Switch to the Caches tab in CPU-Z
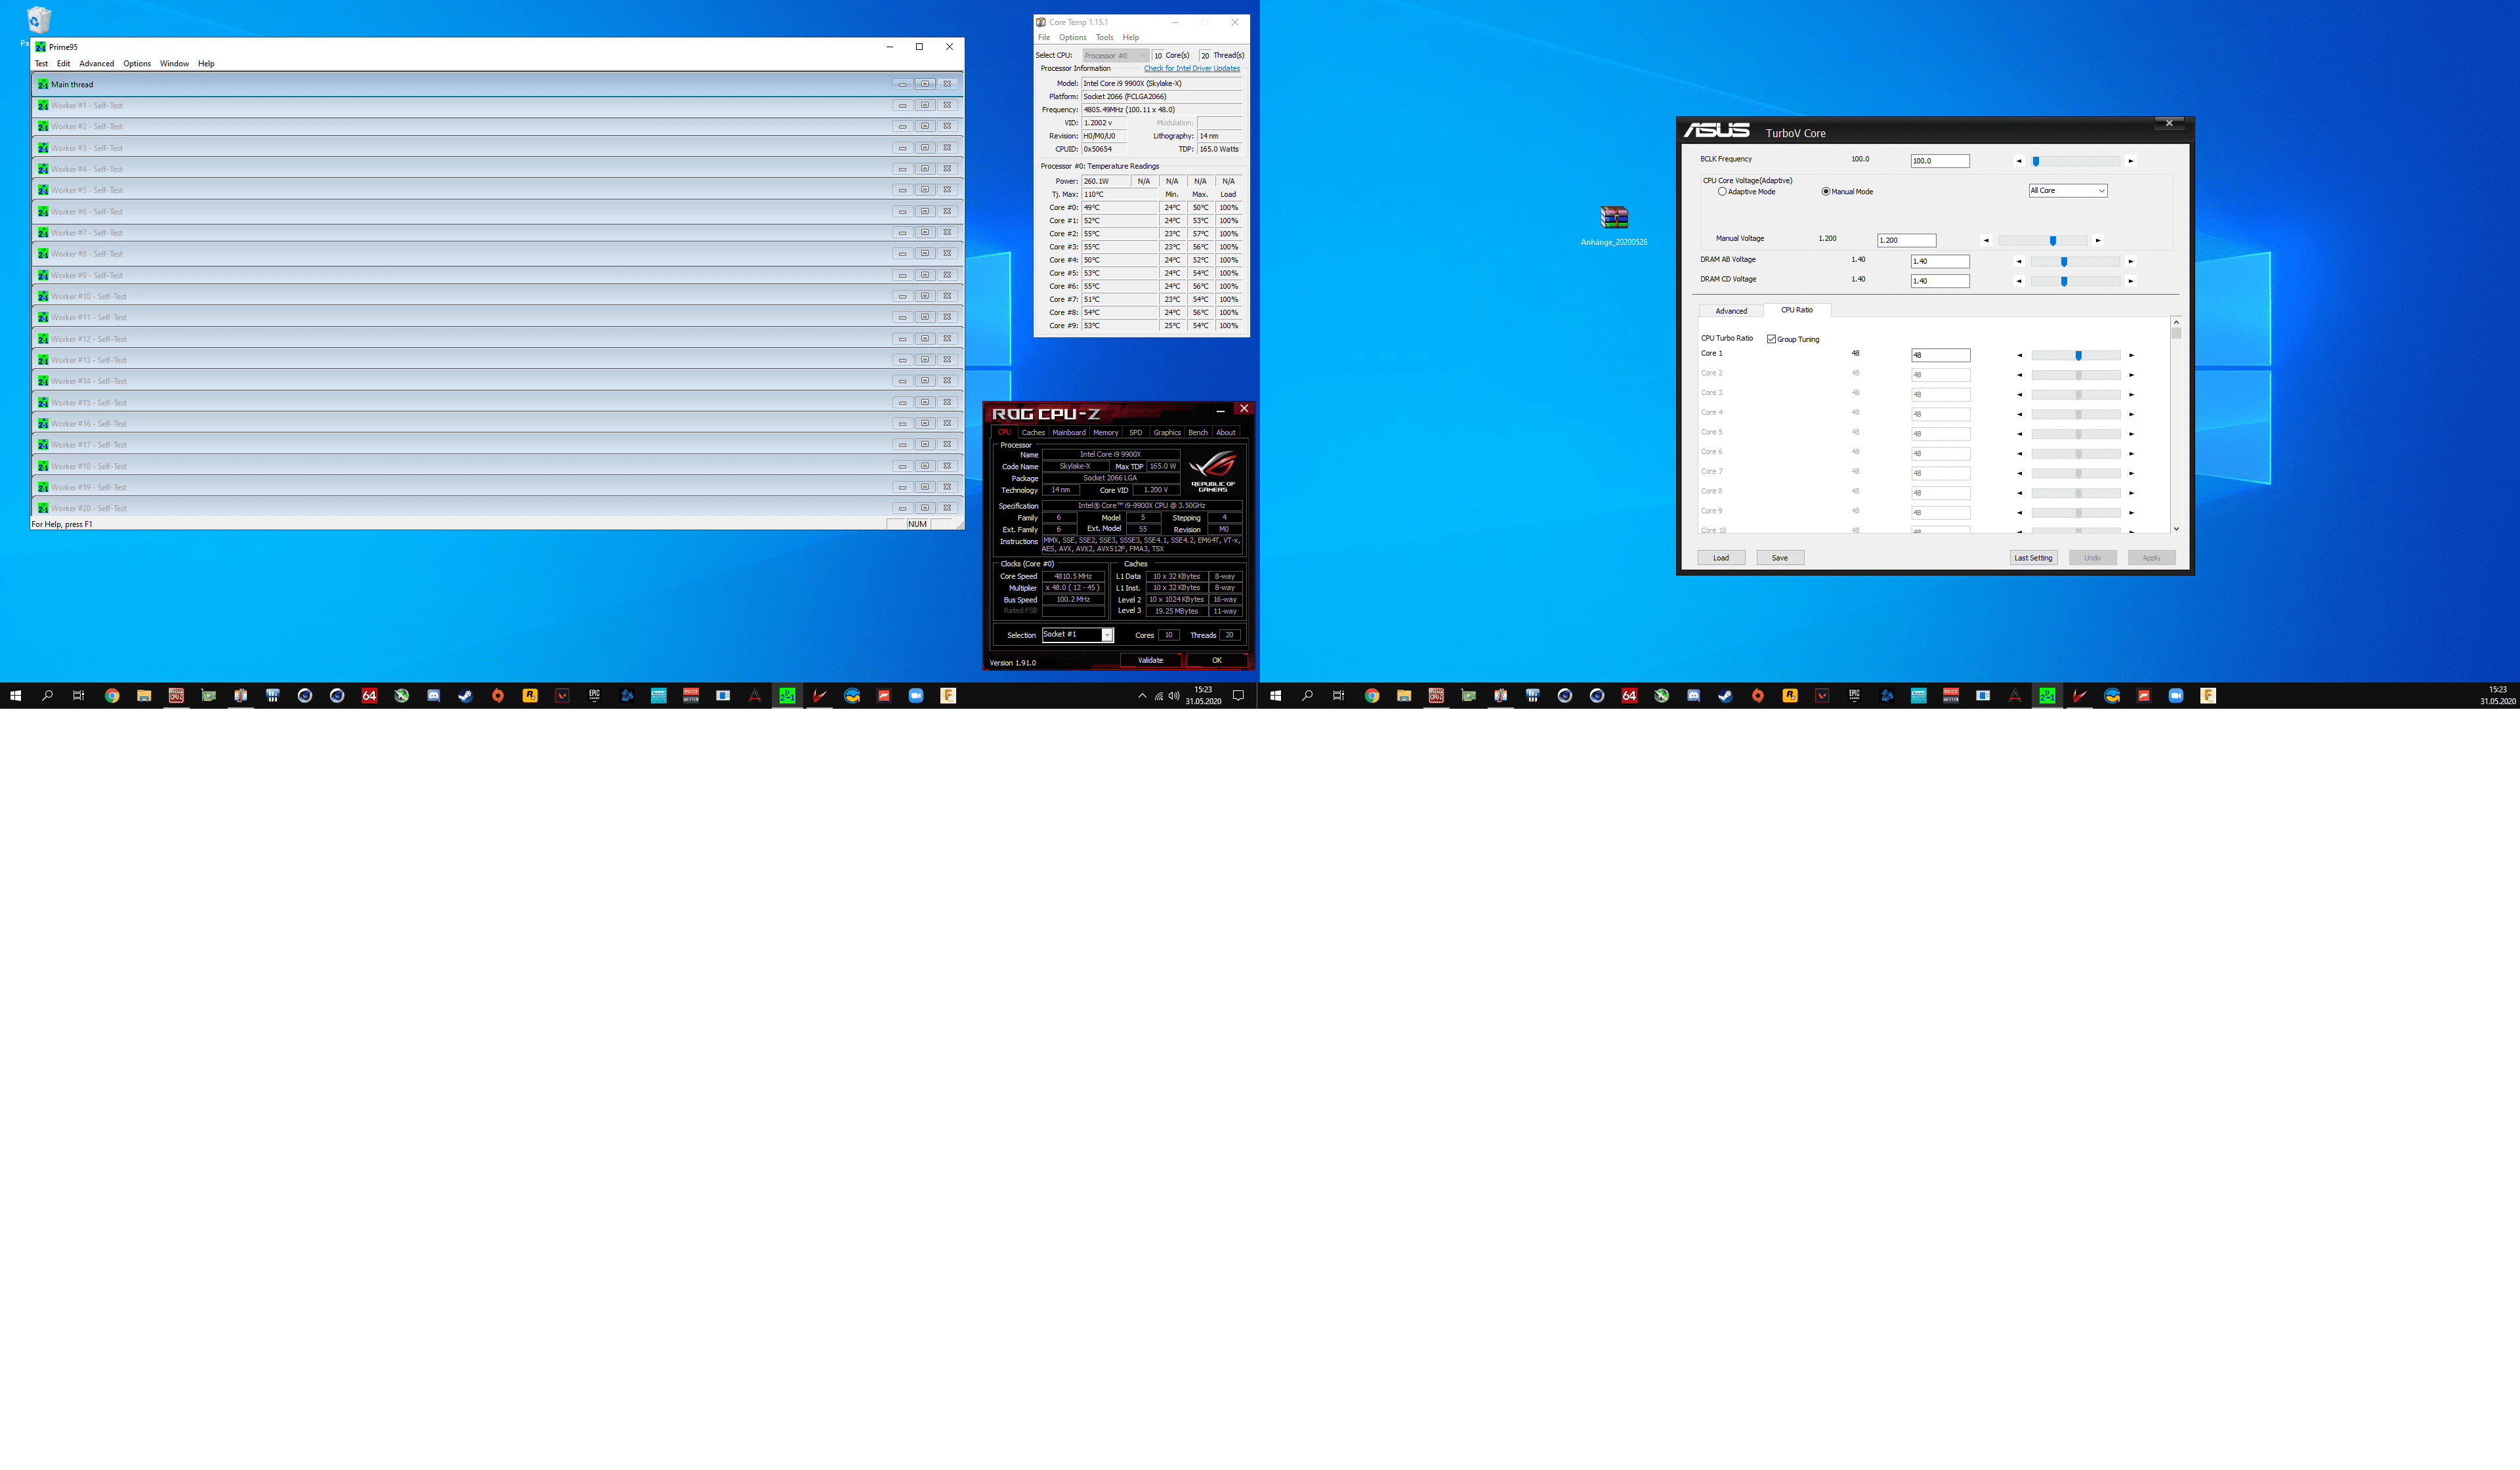2520x1470 pixels. click(1033, 432)
